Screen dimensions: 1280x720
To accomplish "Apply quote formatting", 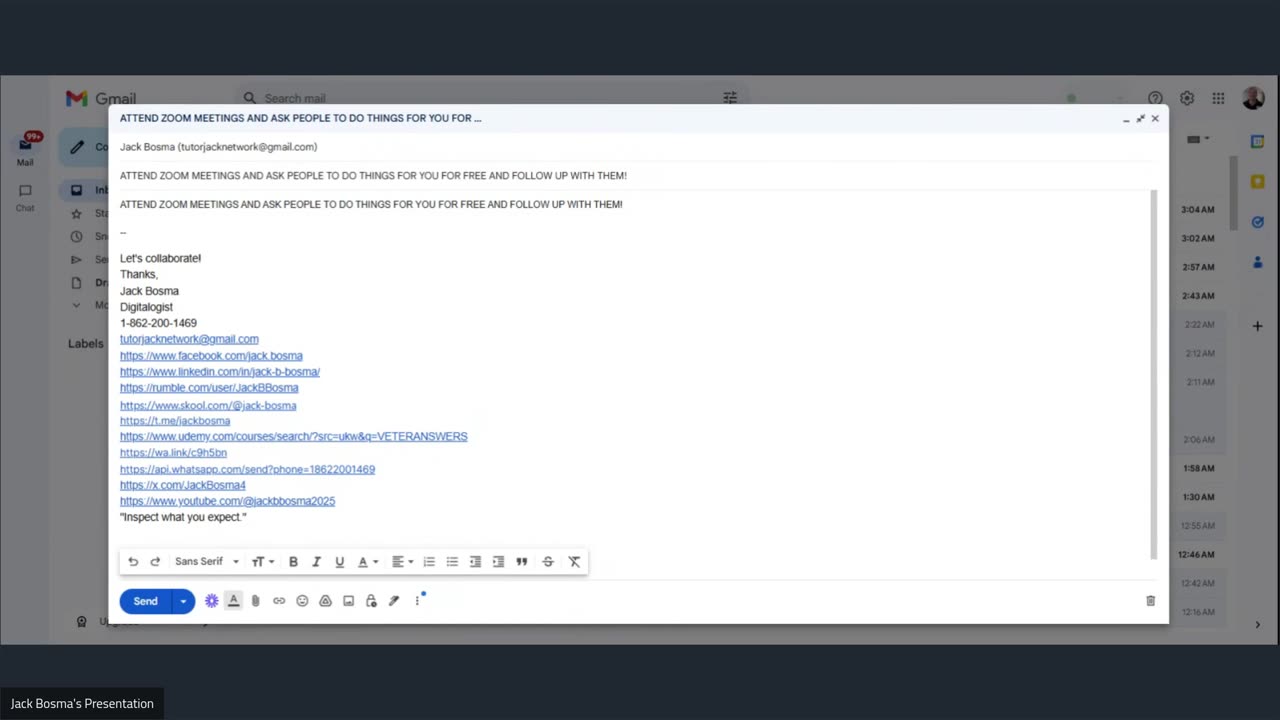I will coord(521,562).
